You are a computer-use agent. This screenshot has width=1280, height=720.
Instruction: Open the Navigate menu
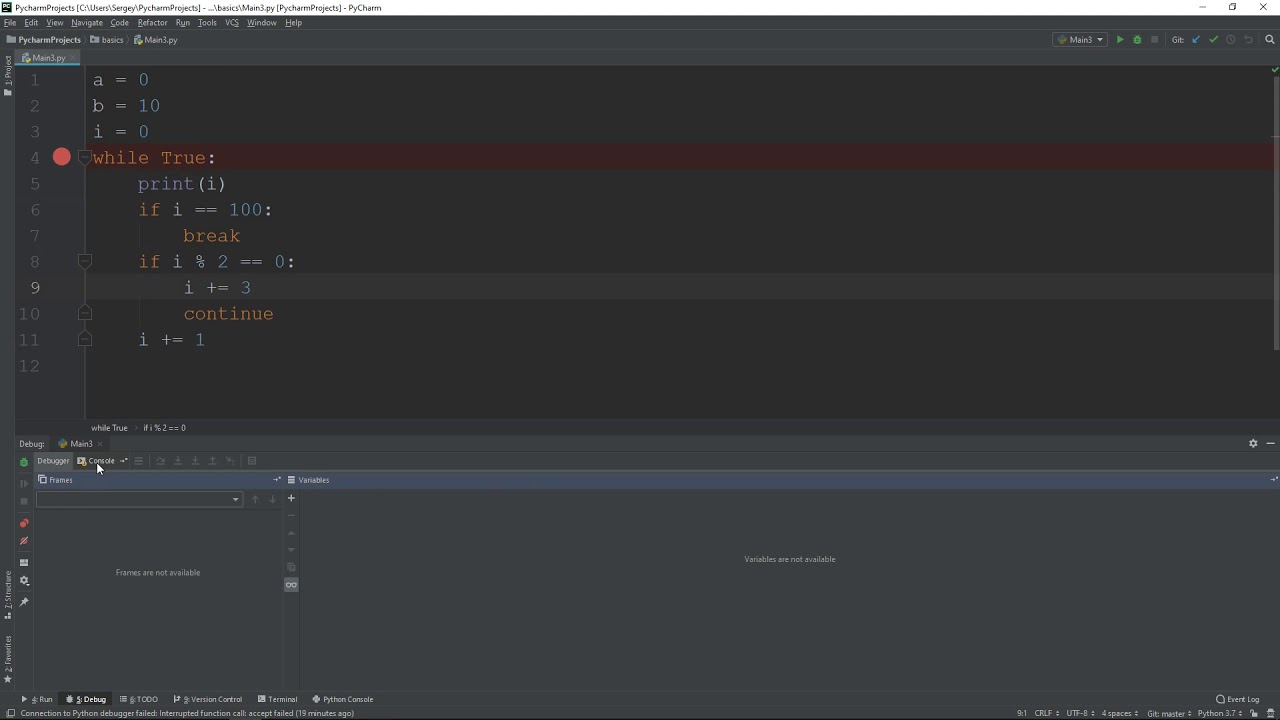[x=87, y=22]
